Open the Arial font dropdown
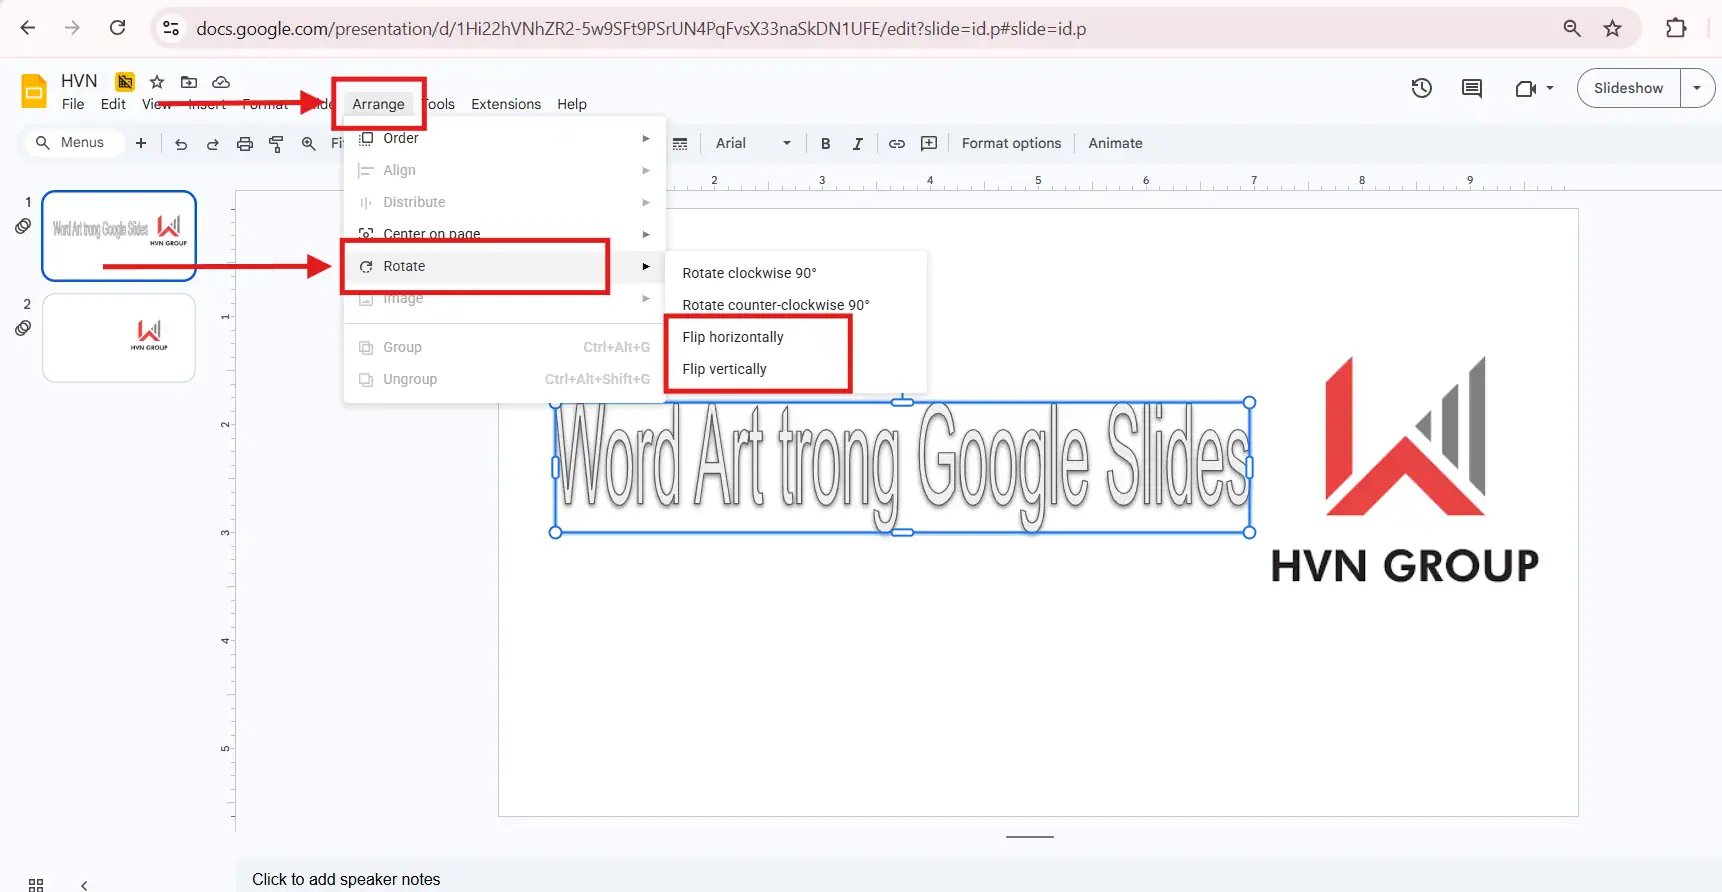 pos(752,143)
